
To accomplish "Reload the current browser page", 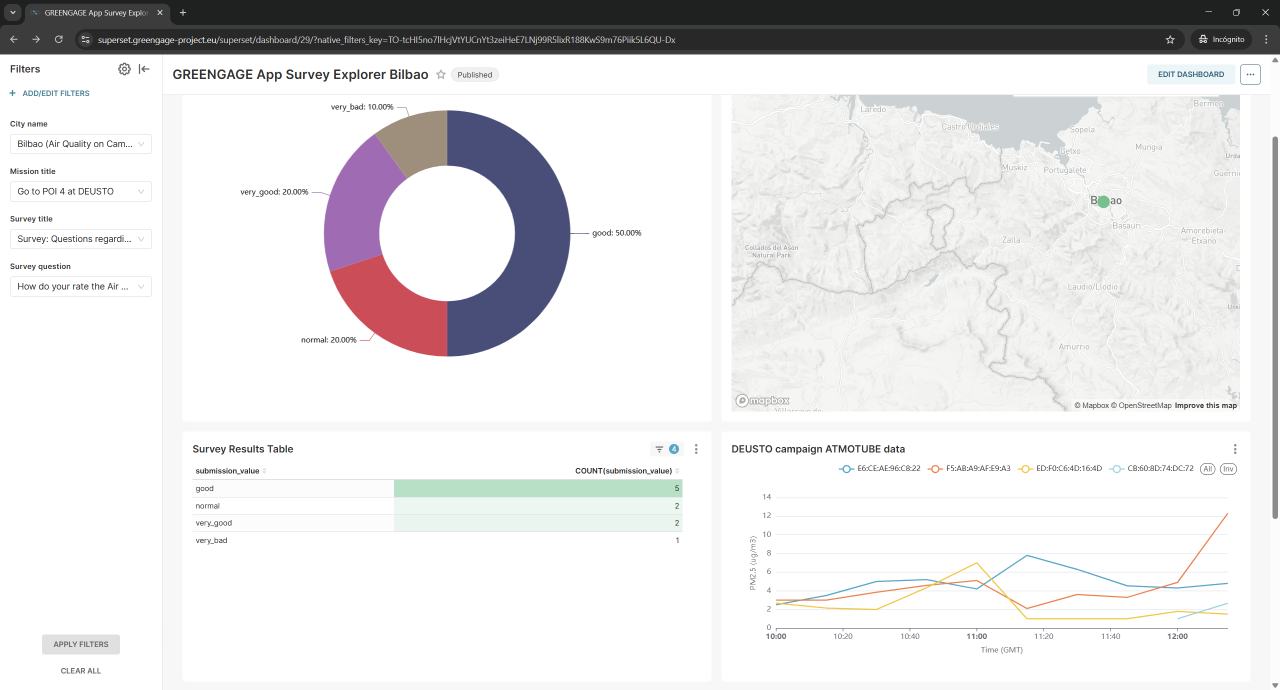I will pos(59,39).
